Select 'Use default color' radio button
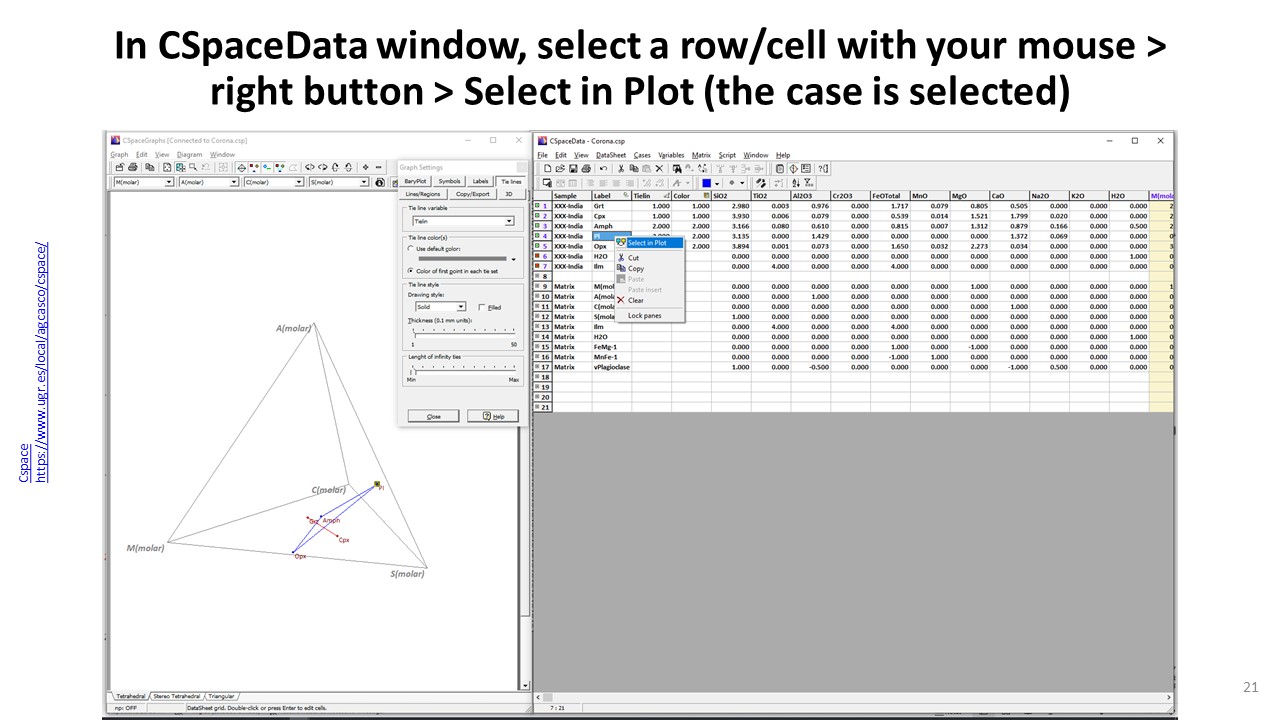 [411, 248]
